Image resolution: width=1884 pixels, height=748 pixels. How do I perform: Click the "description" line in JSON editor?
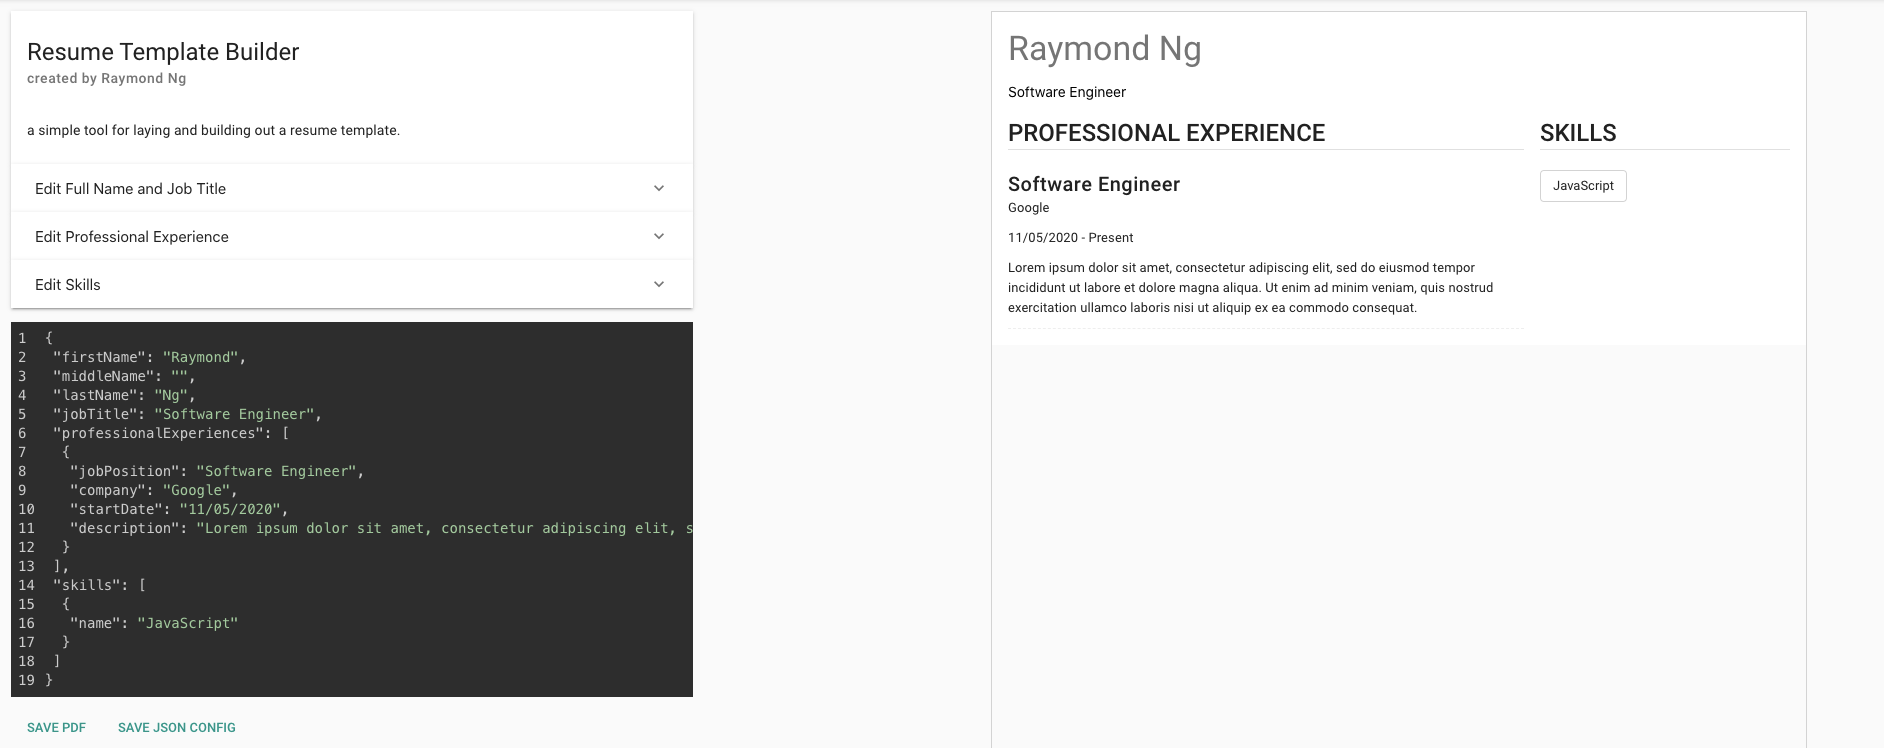coord(381,528)
